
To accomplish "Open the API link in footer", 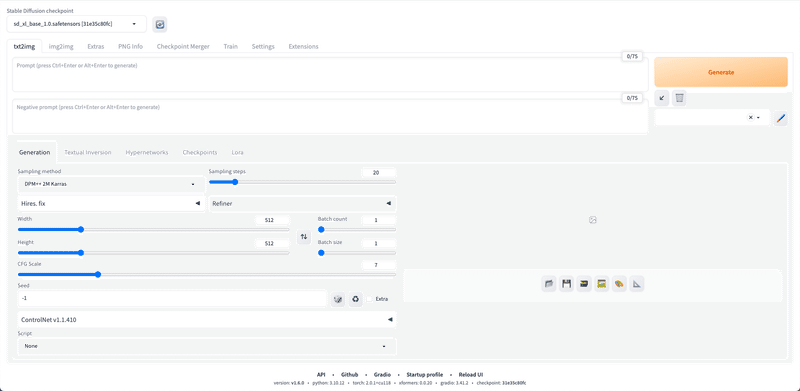I will click(x=321, y=375).
